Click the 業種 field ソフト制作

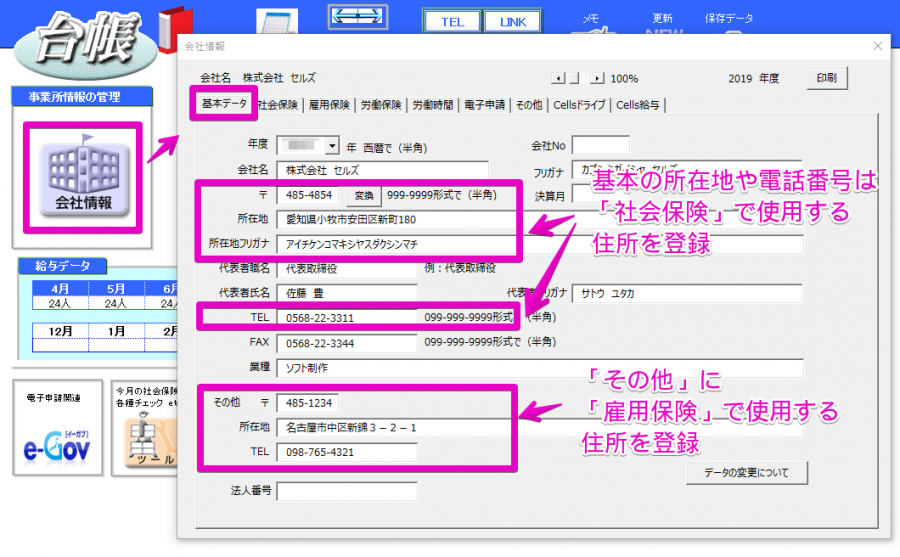pos(540,368)
